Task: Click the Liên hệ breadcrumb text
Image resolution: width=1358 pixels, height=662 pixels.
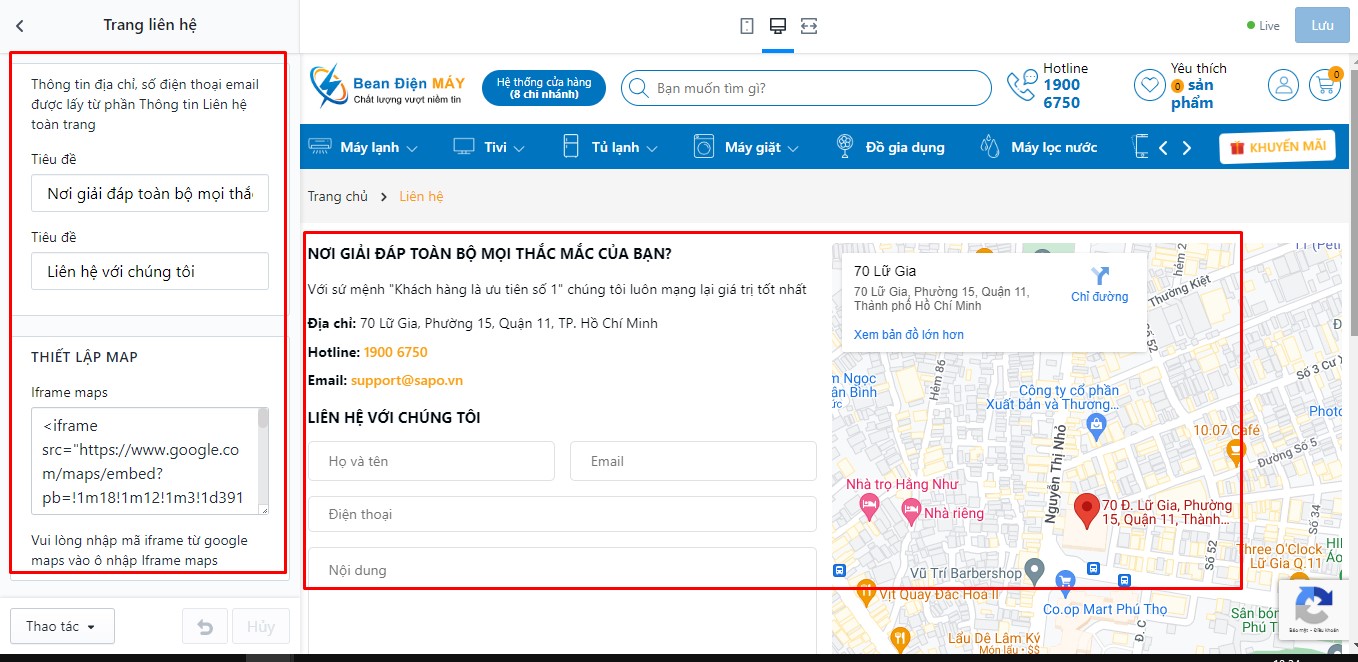Action: click(421, 196)
